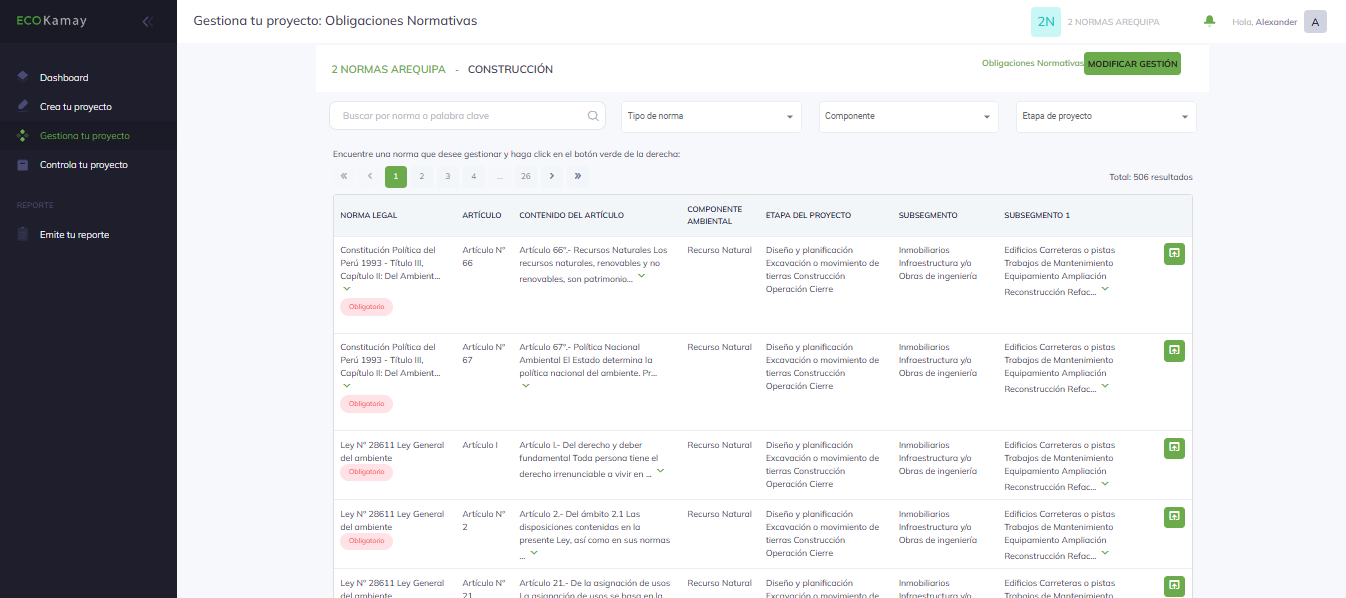1346x598 pixels.
Task: Expand article content for Artículo I
Action: pos(660,471)
